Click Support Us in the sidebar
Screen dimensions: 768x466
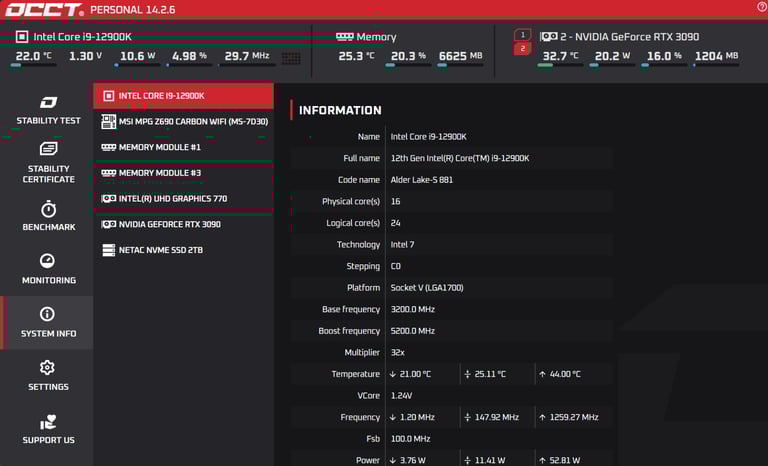click(48, 429)
